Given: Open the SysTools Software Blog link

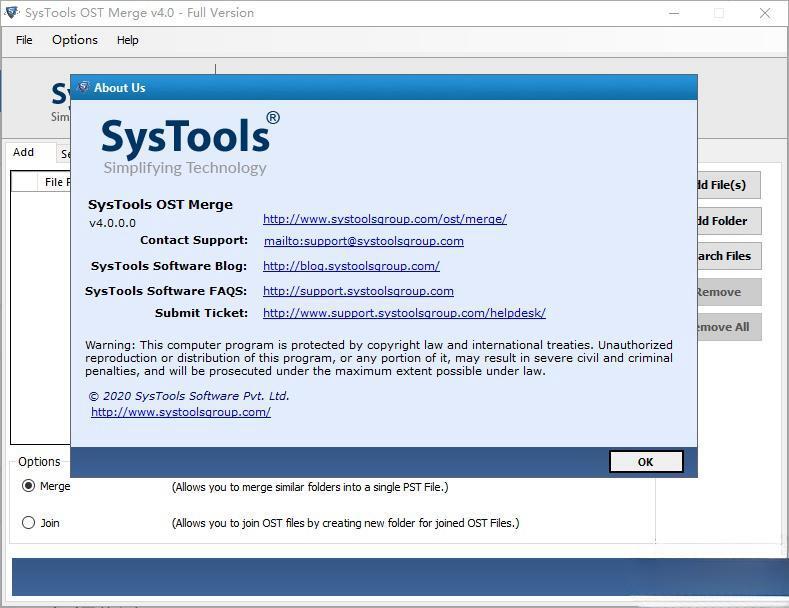Looking at the screenshot, I should tap(351, 266).
